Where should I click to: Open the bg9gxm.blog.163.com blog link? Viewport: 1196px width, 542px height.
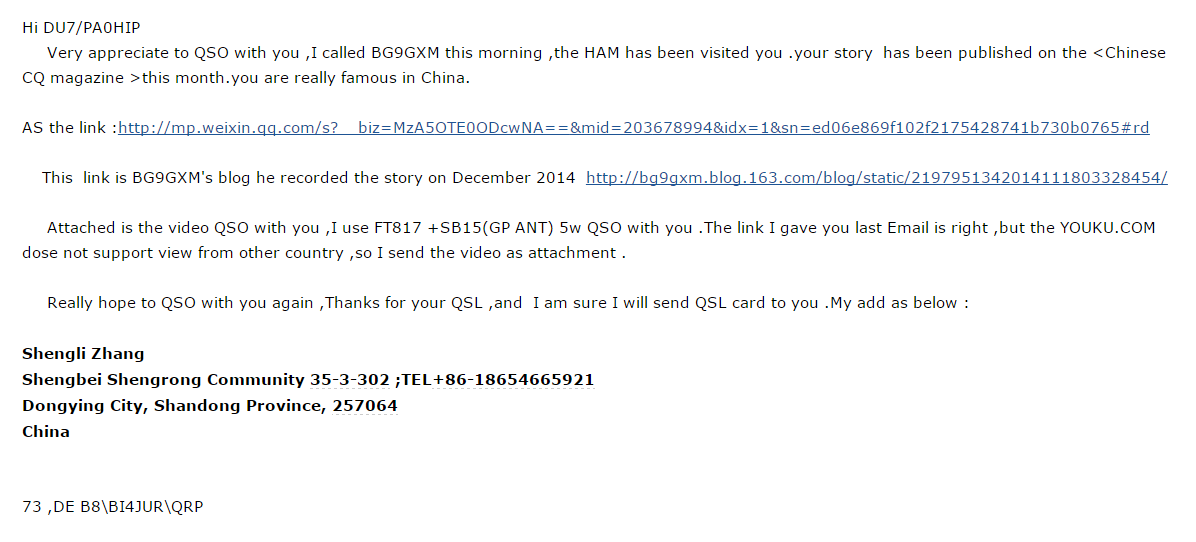pos(876,178)
